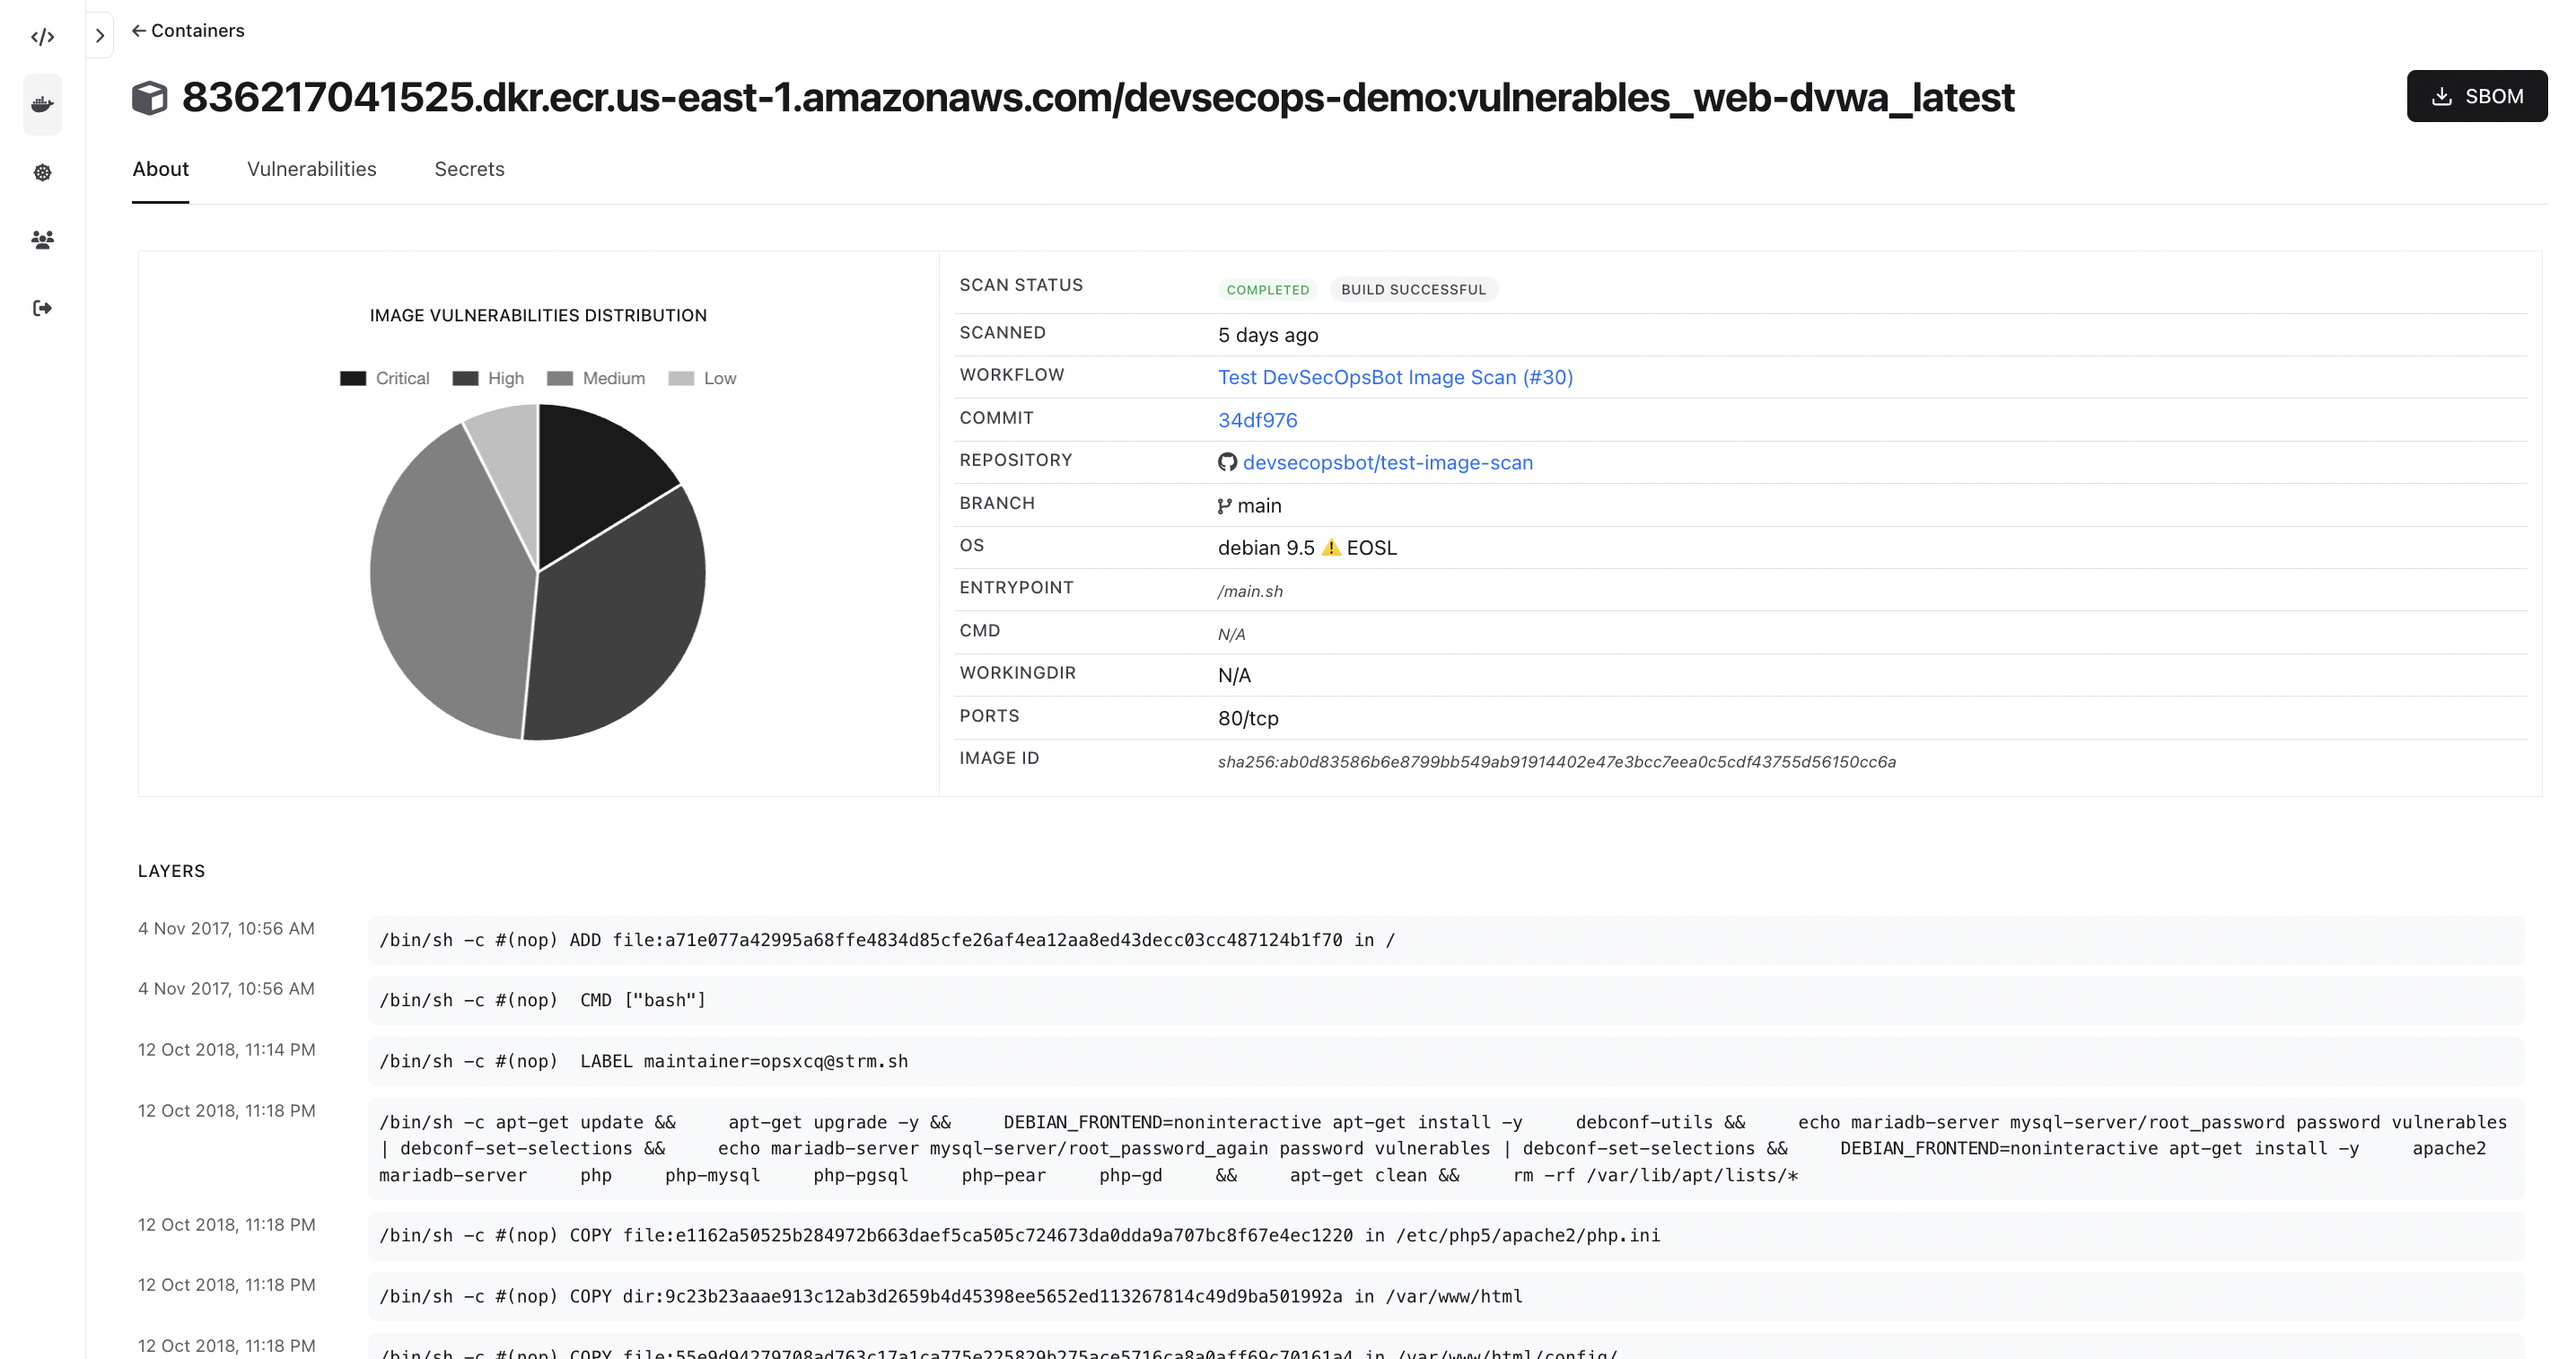Click the container cube icon beside image name

coord(150,98)
